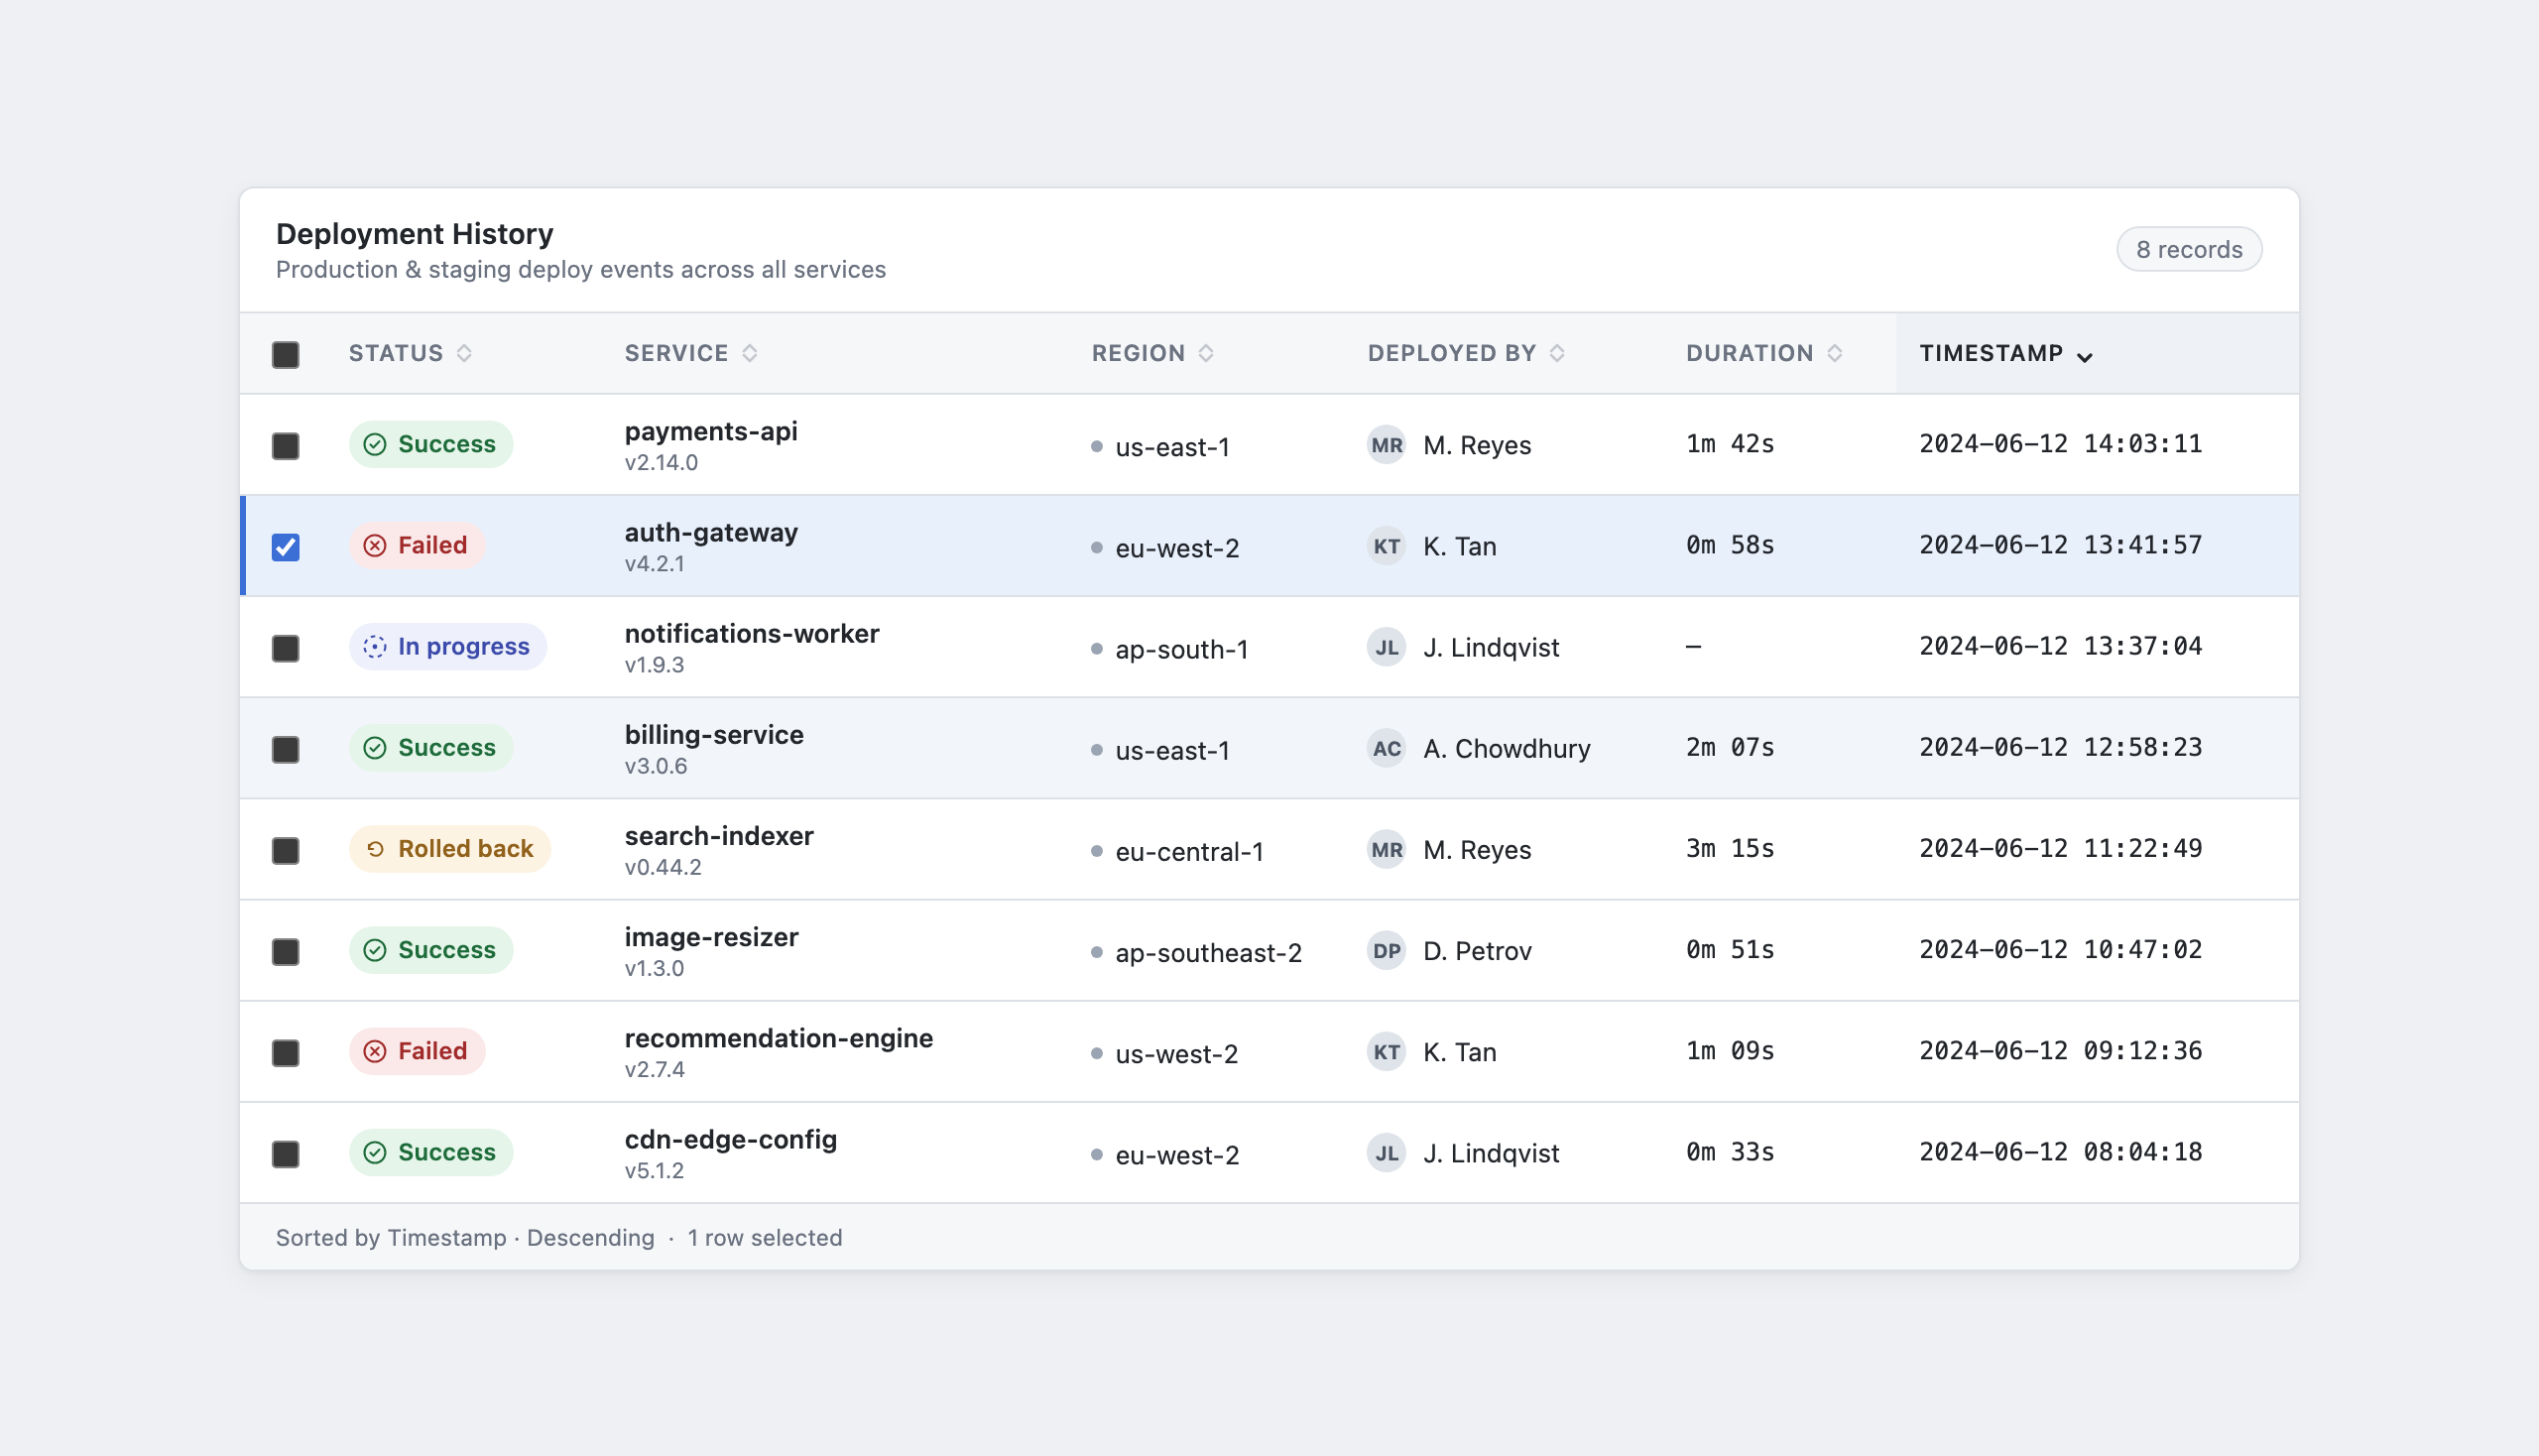Click the MR avatar next to payments-api

pyautogui.click(x=1386, y=445)
